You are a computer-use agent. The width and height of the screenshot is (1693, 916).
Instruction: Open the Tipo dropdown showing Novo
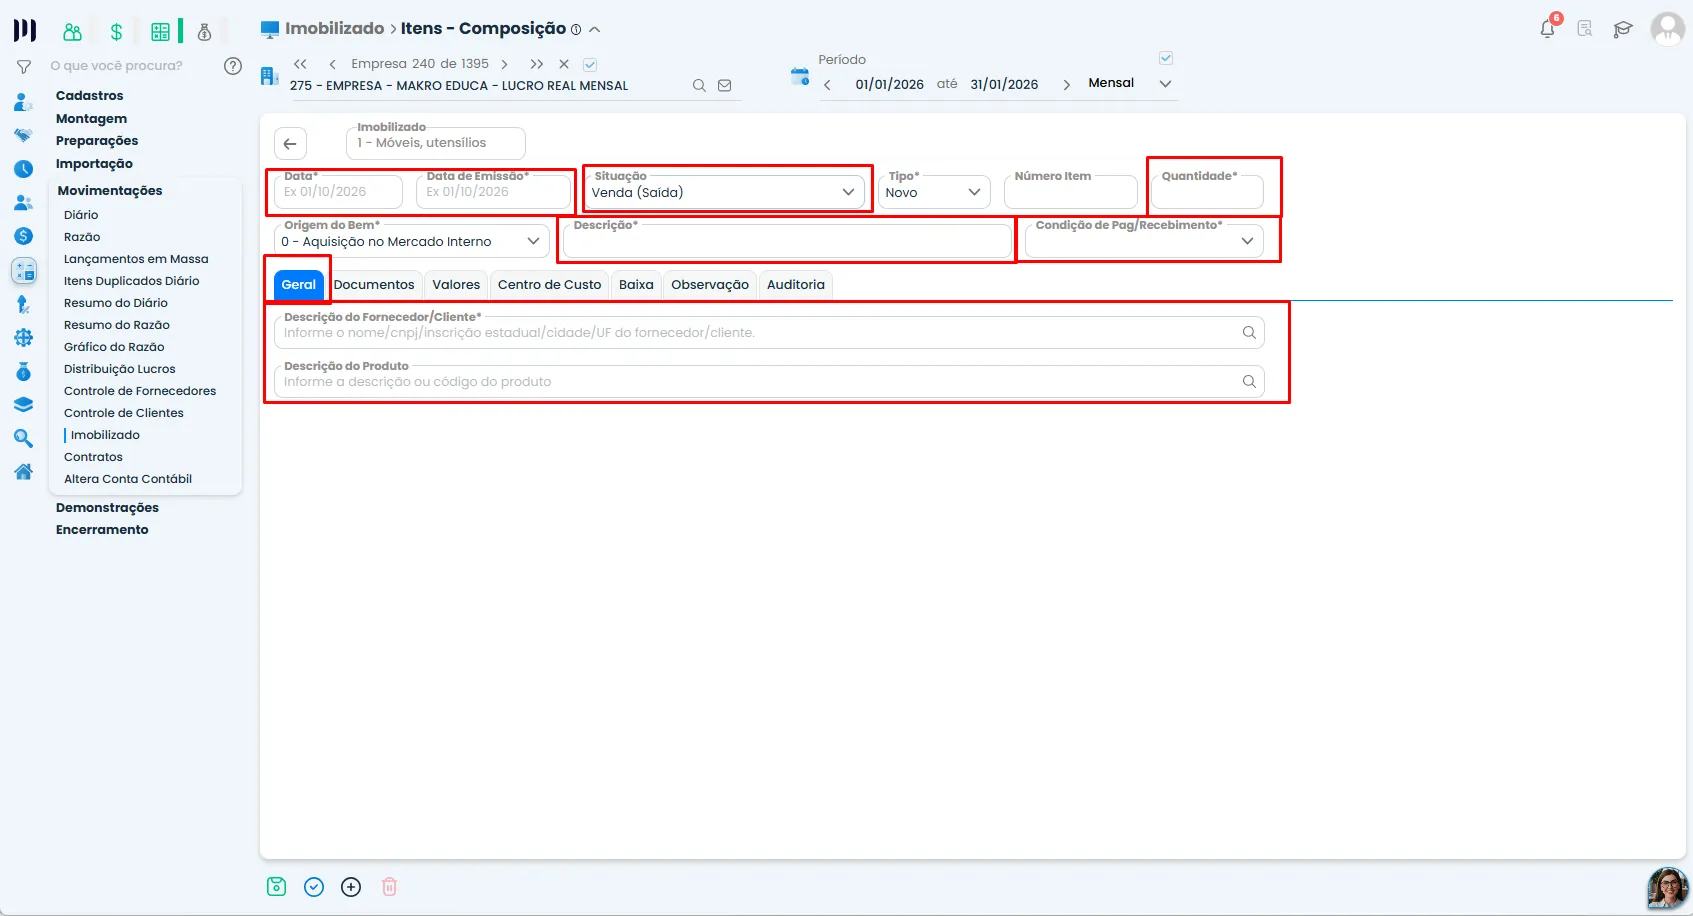[934, 192]
